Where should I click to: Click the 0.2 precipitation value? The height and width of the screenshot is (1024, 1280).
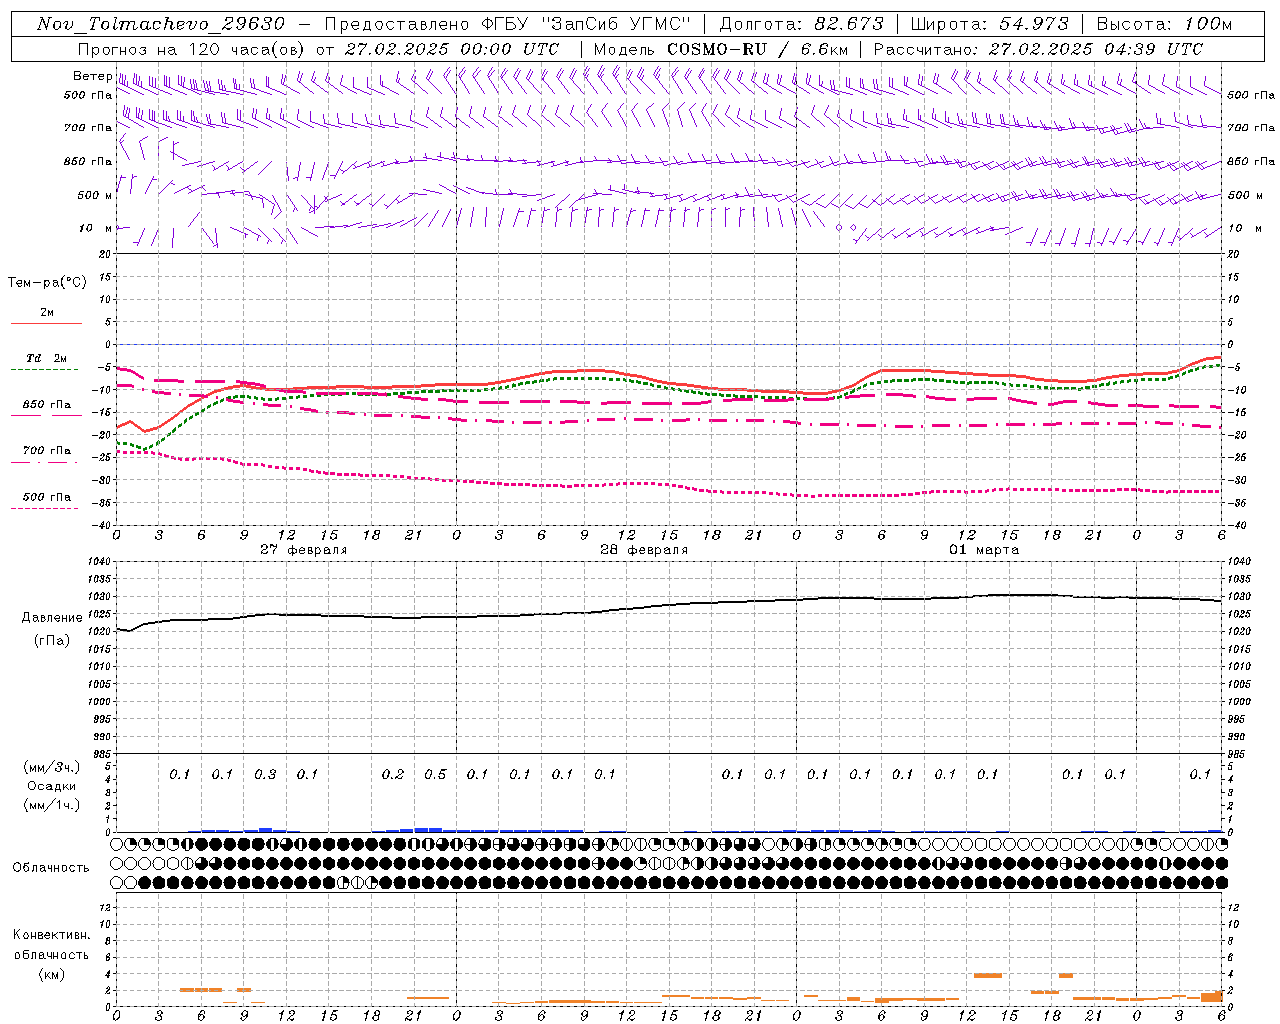[393, 775]
